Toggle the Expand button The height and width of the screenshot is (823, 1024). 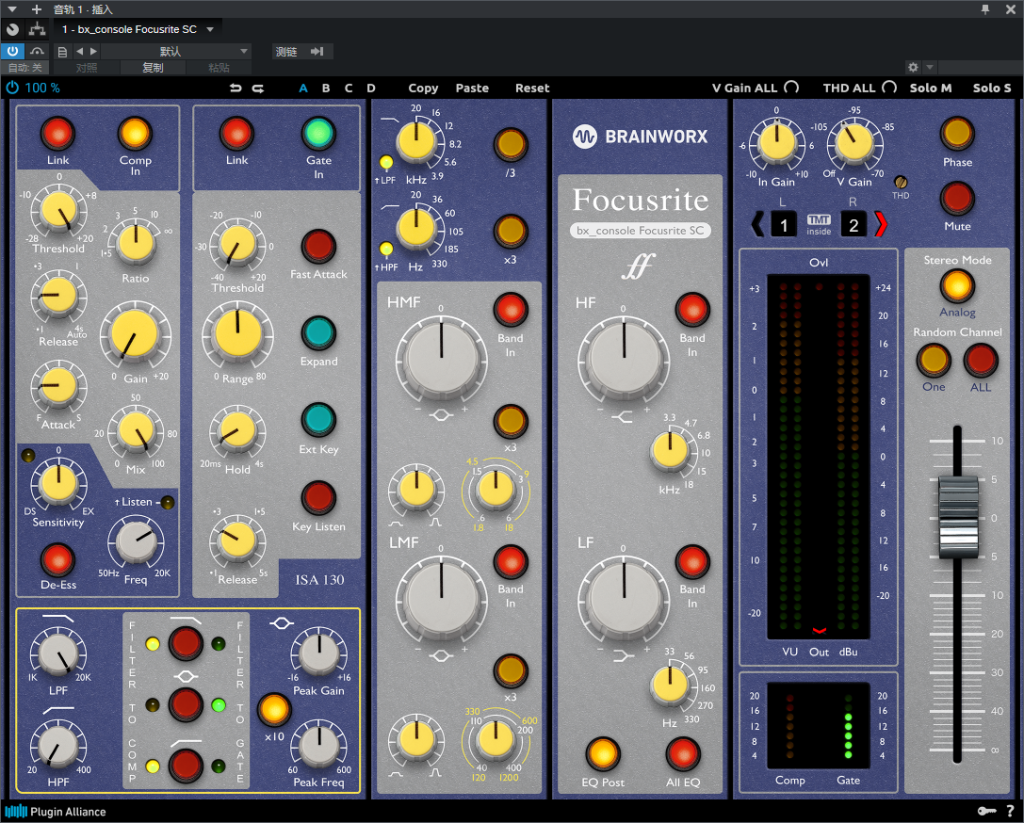[x=318, y=334]
